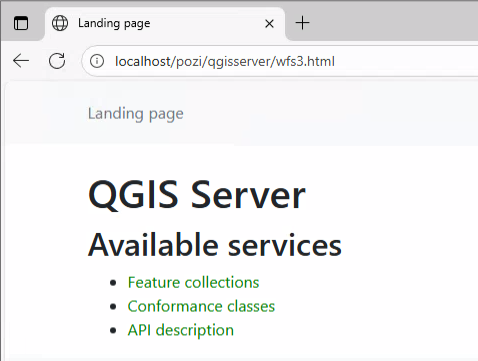Open the tab actions menu icon

pyautogui.click(x=21, y=23)
